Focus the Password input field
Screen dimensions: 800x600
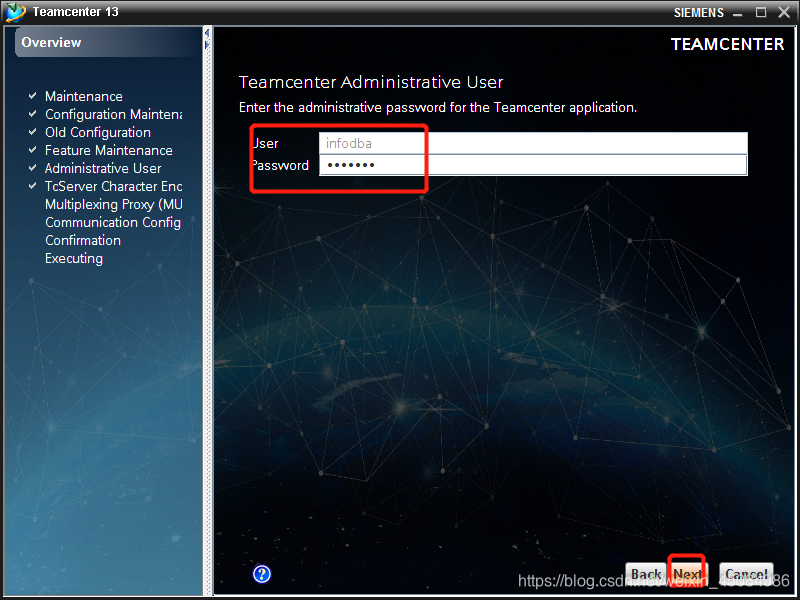[533, 165]
